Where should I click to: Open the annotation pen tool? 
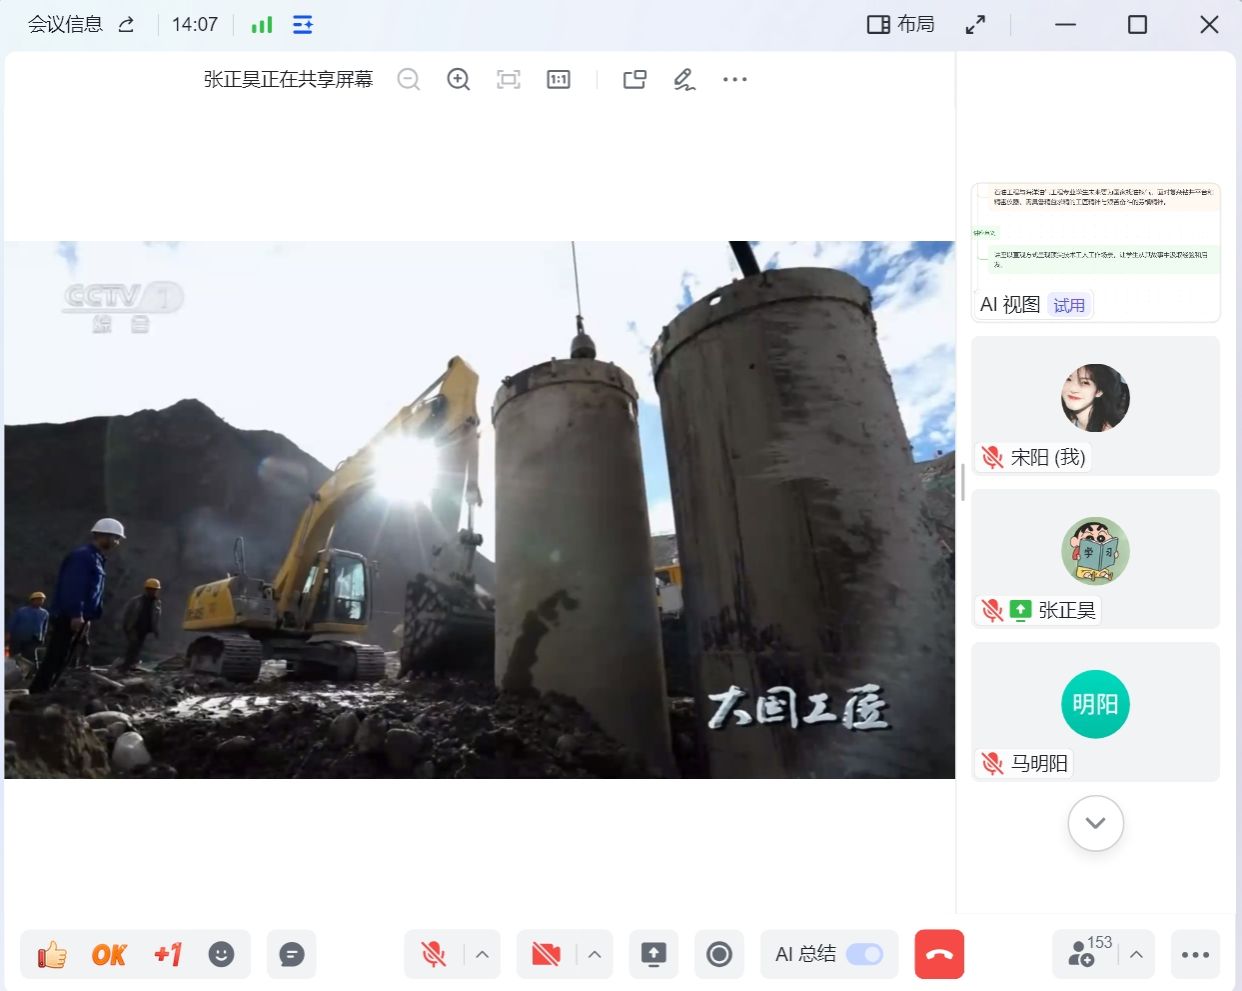tap(684, 80)
